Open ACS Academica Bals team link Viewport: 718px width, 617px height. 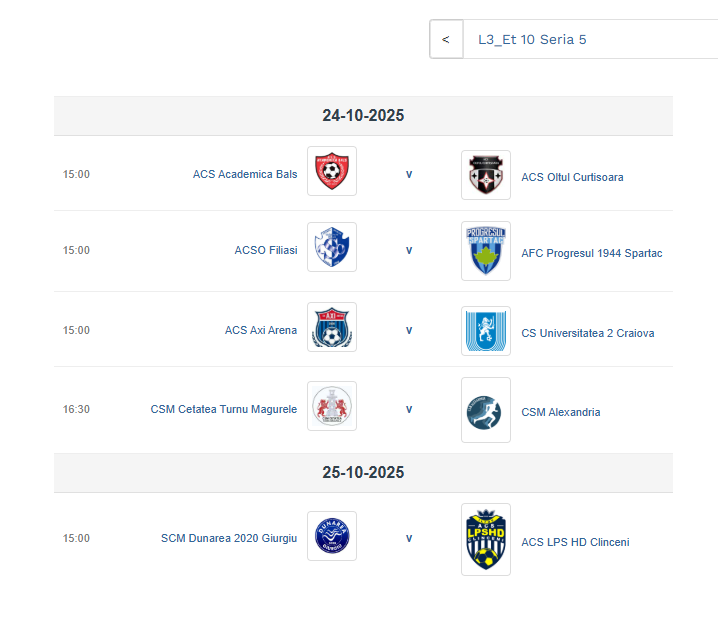(245, 174)
